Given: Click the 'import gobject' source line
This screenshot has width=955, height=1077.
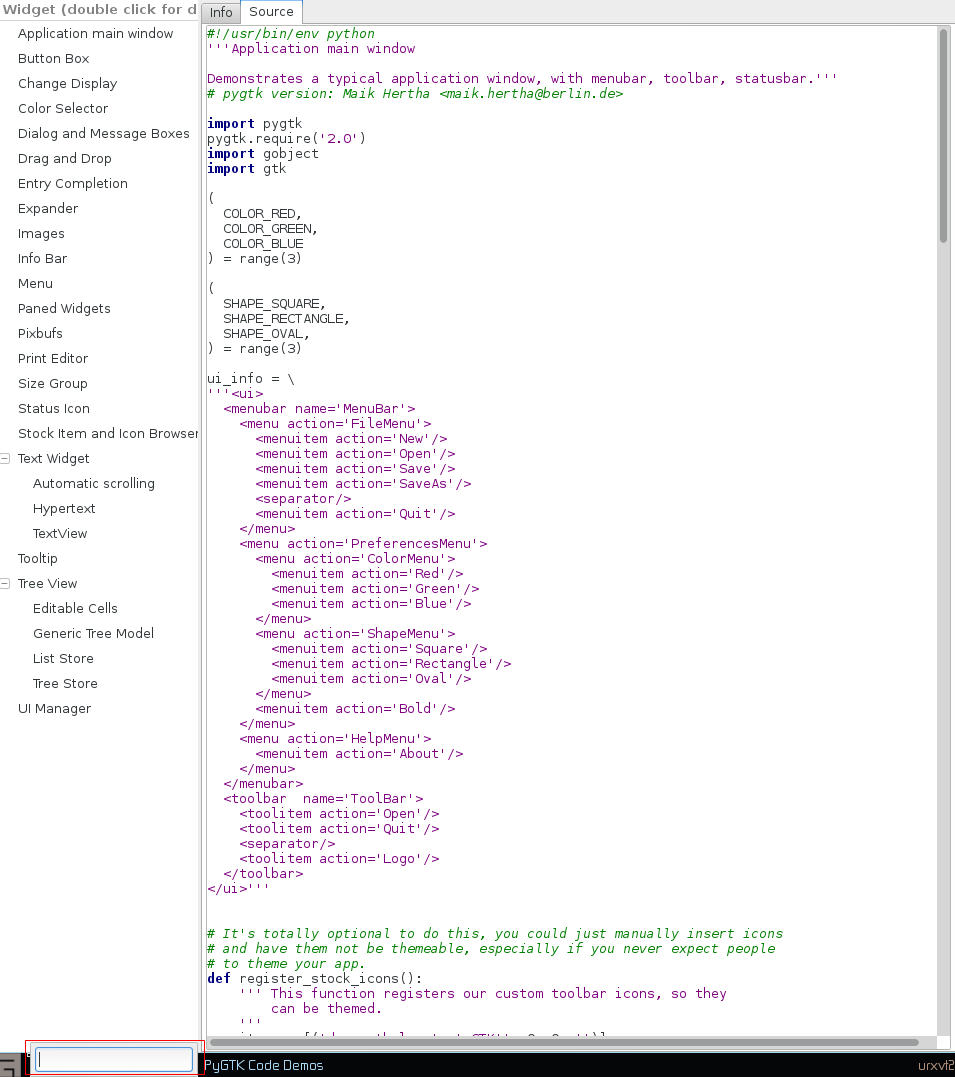Looking at the screenshot, I should pos(262,153).
